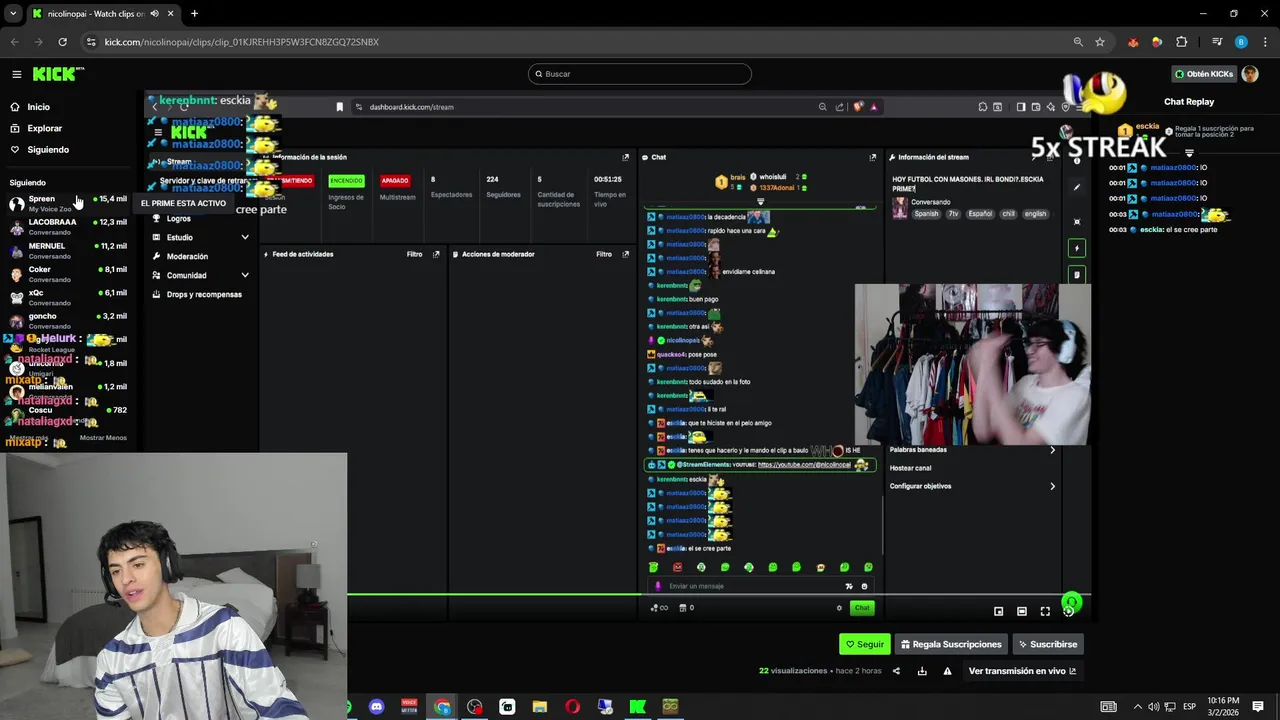The height and width of the screenshot is (720, 1280).
Task: Pop out Información de la sesión panel
Action: [x=626, y=157]
